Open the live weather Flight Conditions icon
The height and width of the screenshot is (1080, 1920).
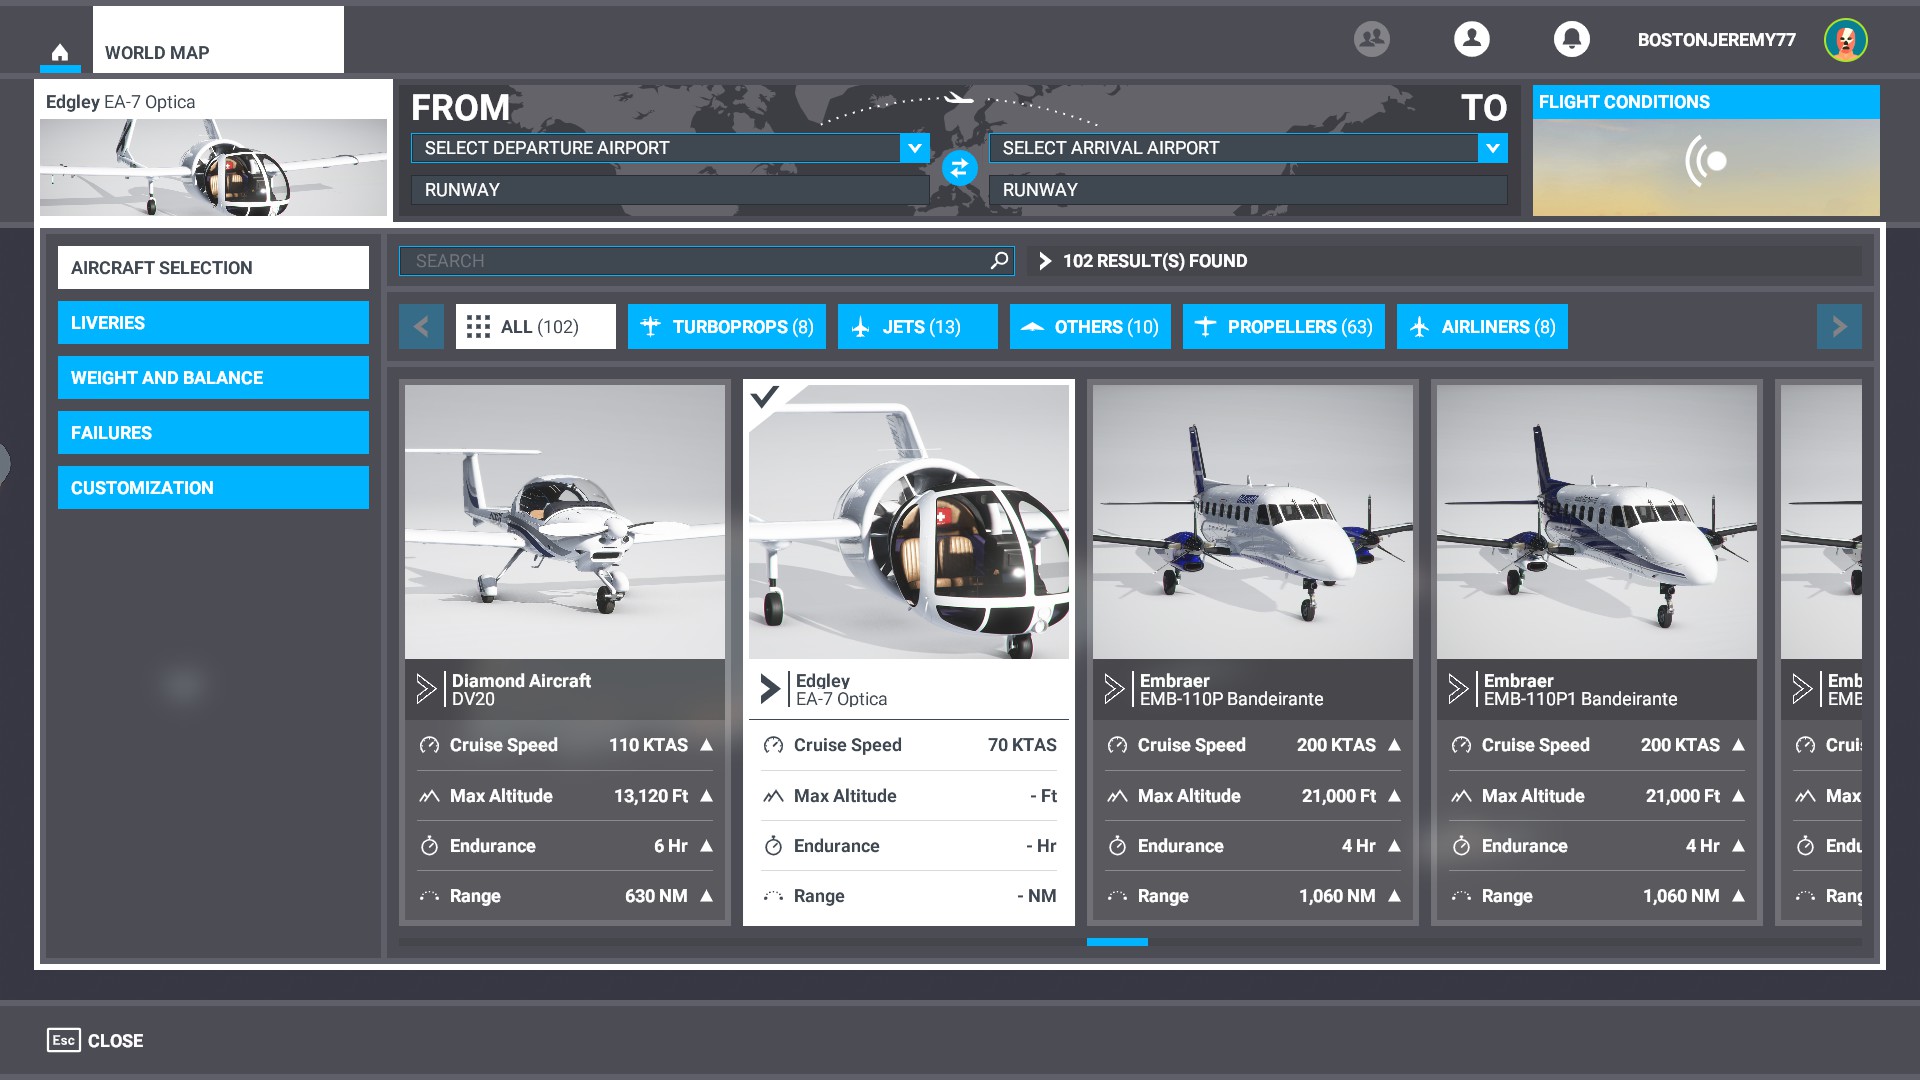pyautogui.click(x=1706, y=161)
